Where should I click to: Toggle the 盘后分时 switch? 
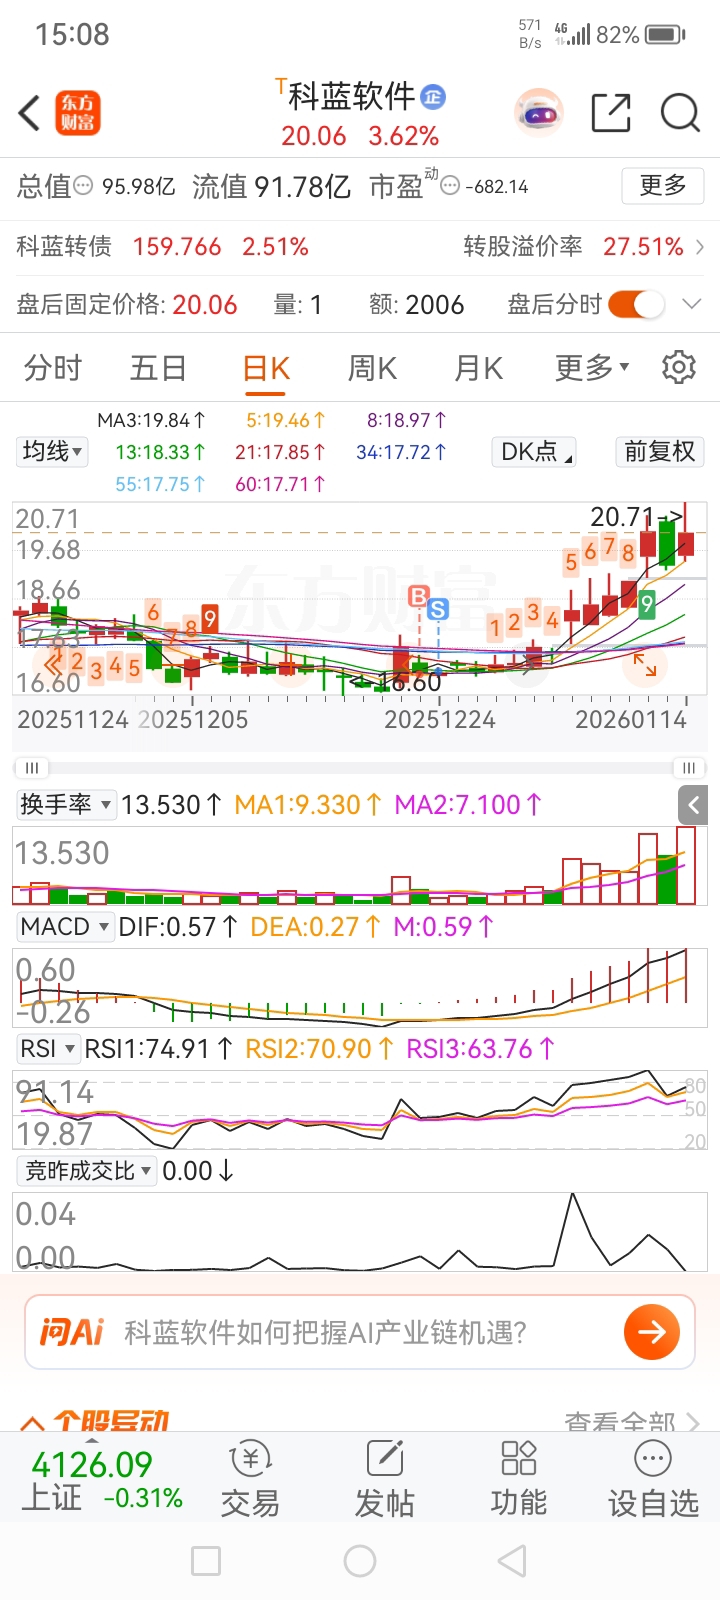point(636,304)
